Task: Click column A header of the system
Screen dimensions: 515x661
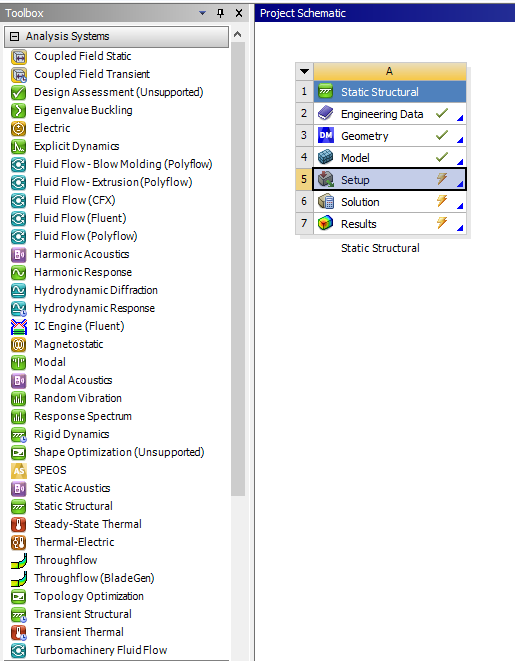Action: [389, 71]
